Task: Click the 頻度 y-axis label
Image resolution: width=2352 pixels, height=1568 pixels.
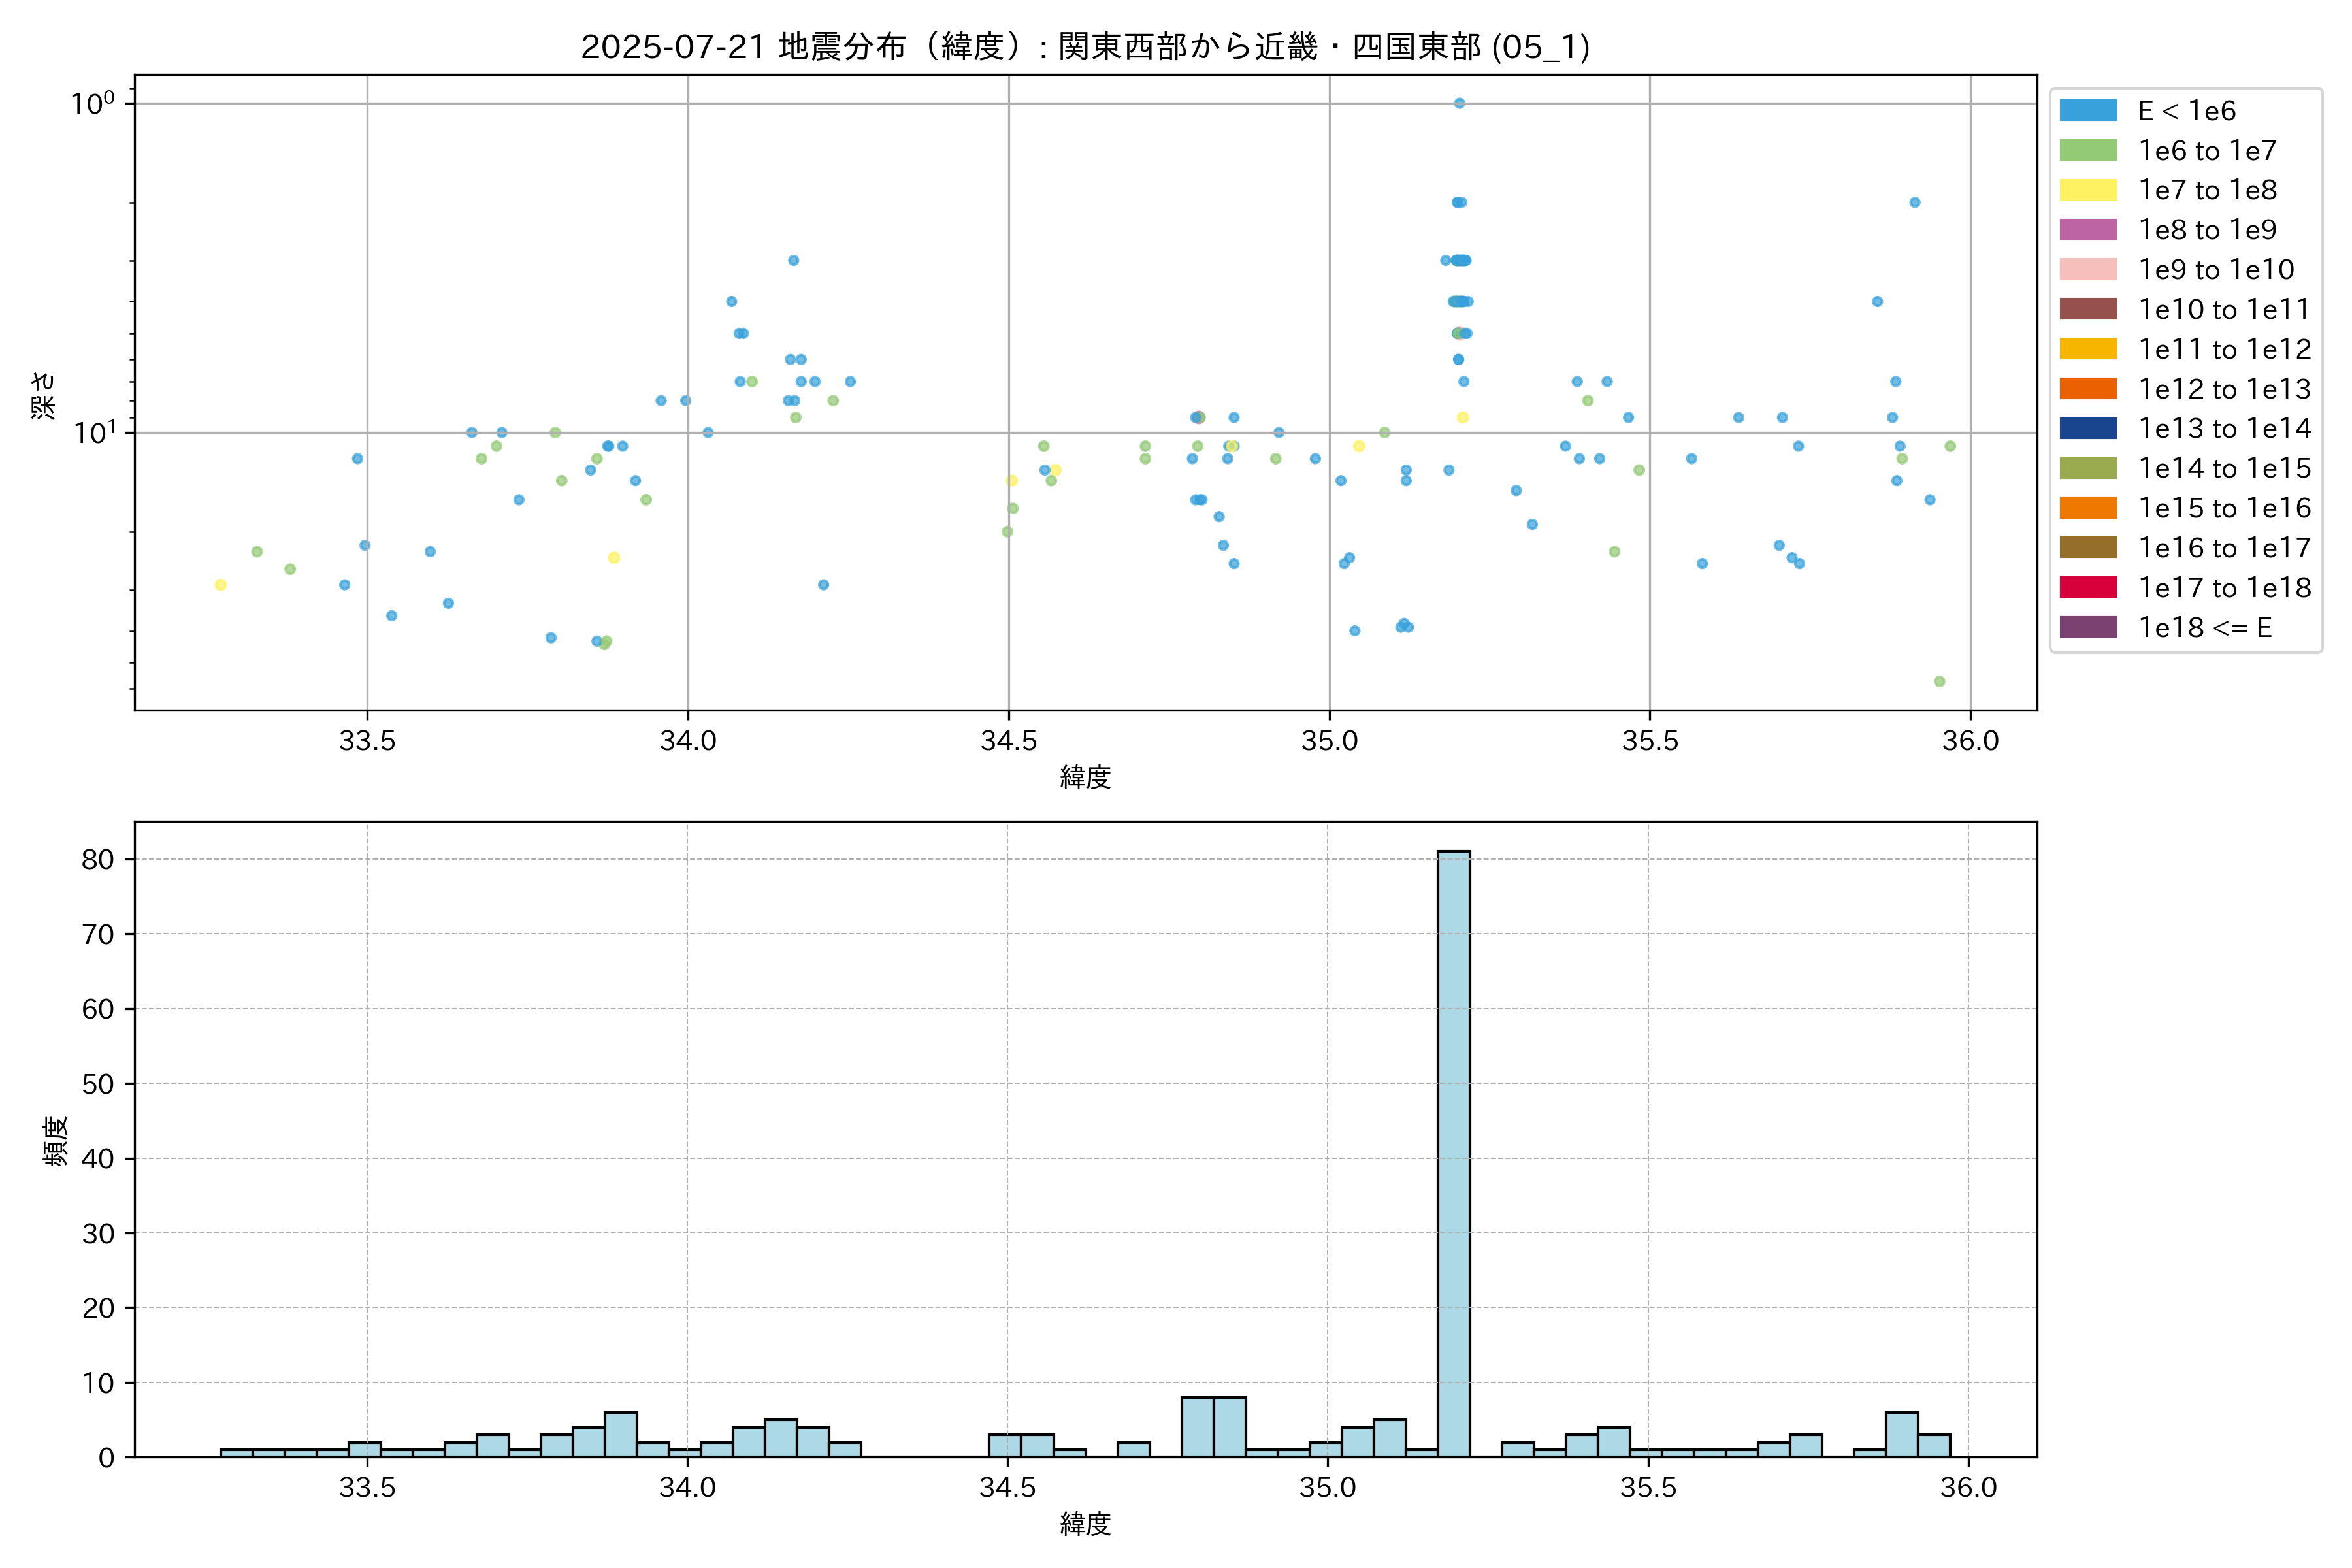Action: pos(56,1140)
